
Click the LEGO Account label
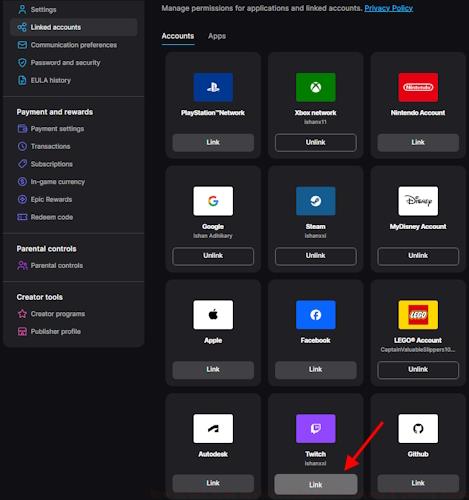pyautogui.click(x=418, y=340)
